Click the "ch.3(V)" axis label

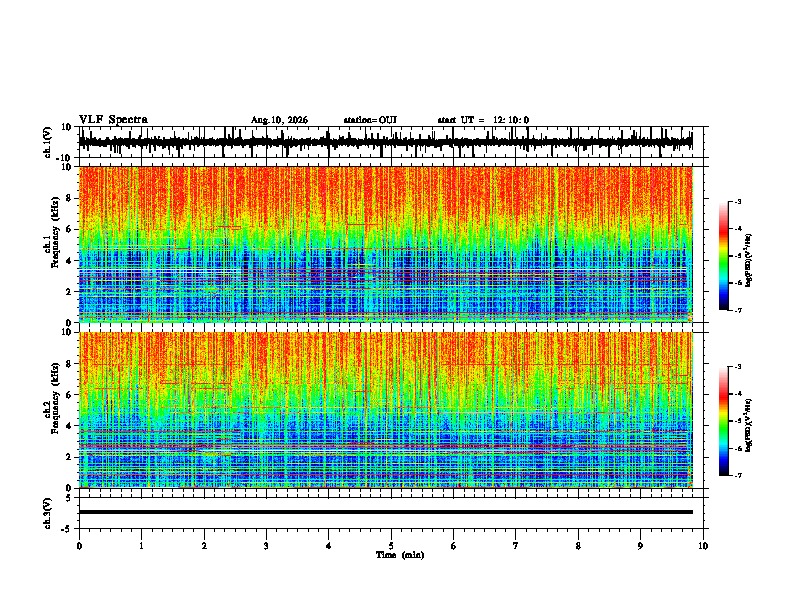point(48,514)
